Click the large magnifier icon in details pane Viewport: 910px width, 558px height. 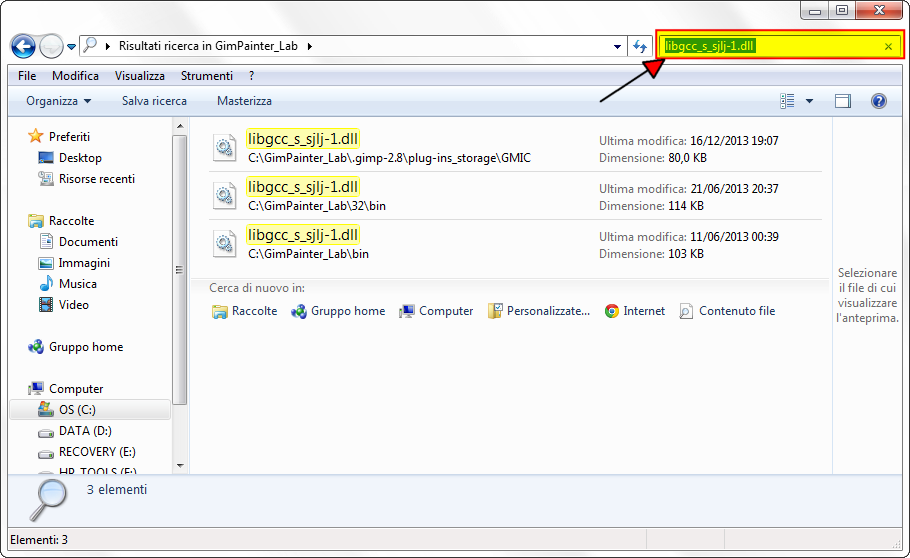pos(49,501)
